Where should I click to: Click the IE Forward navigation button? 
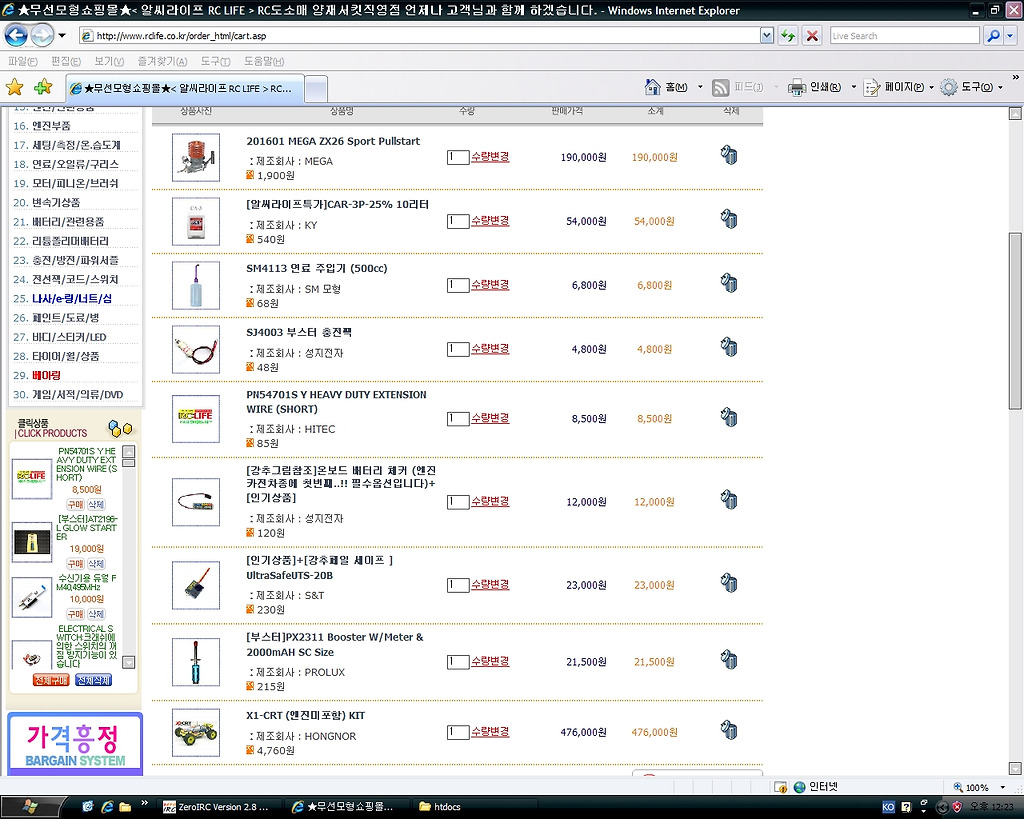(42, 35)
